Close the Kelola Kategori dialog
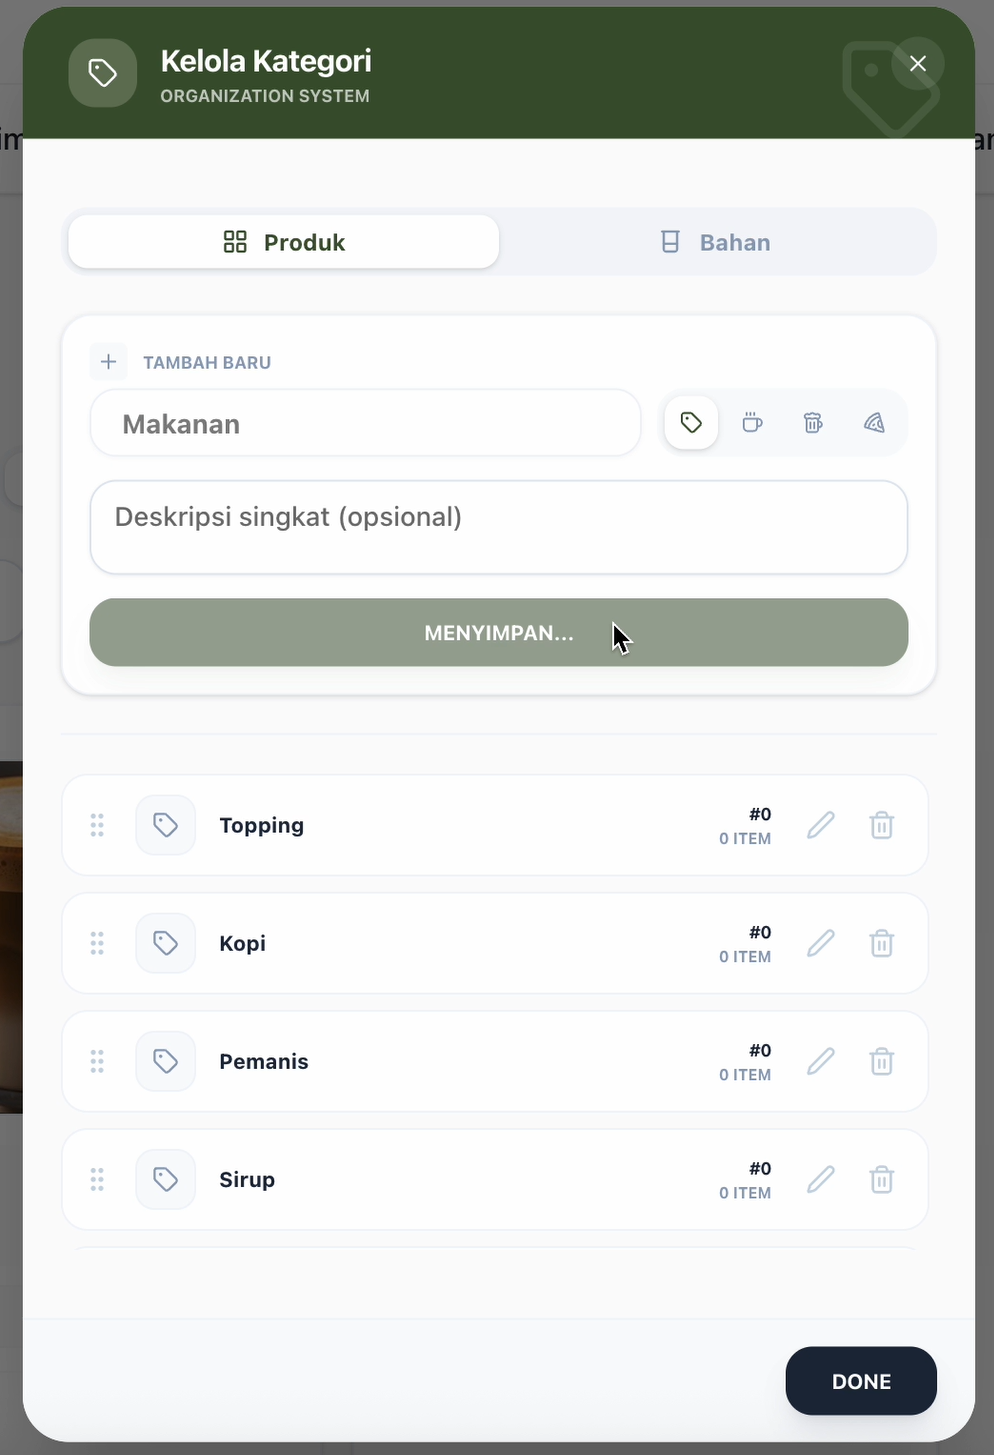Screen dimensions: 994x1455 pyautogui.click(x=917, y=62)
